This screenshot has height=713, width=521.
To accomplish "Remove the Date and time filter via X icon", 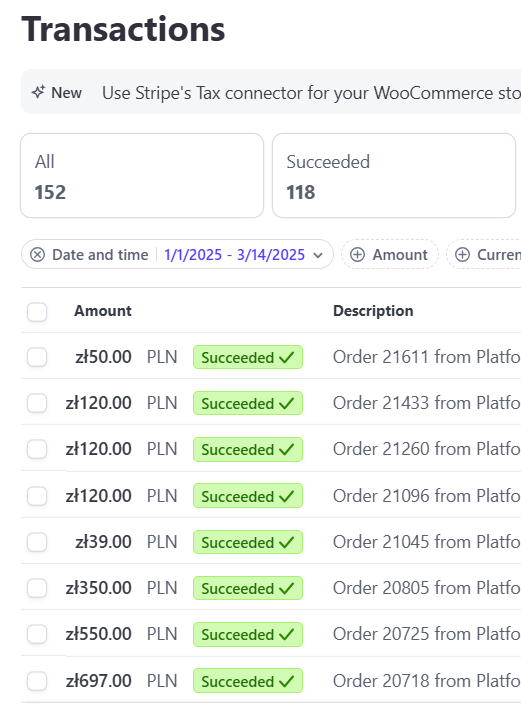I will 37,255.
